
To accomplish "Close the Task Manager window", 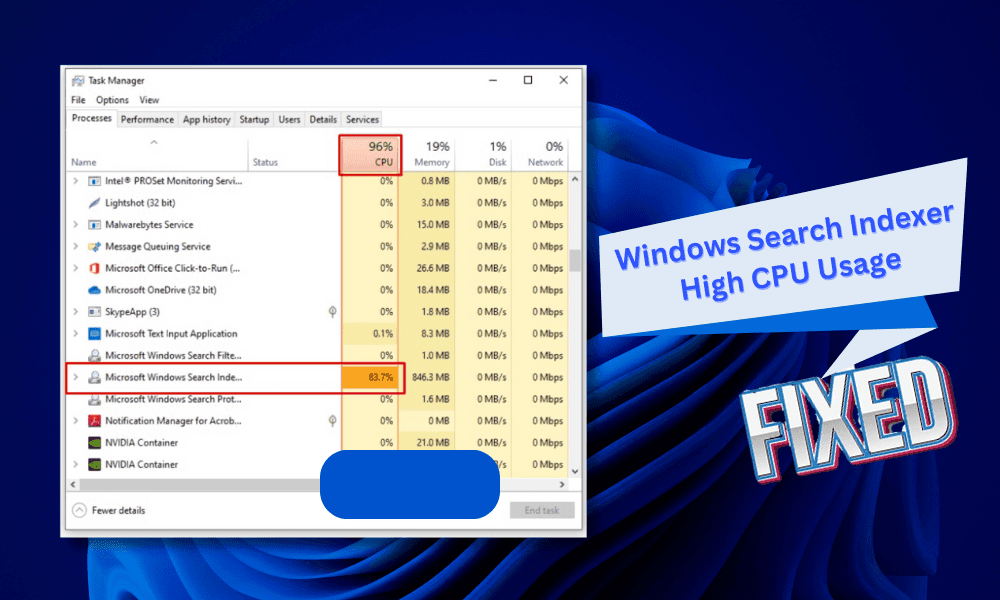I will click(564, 80).
